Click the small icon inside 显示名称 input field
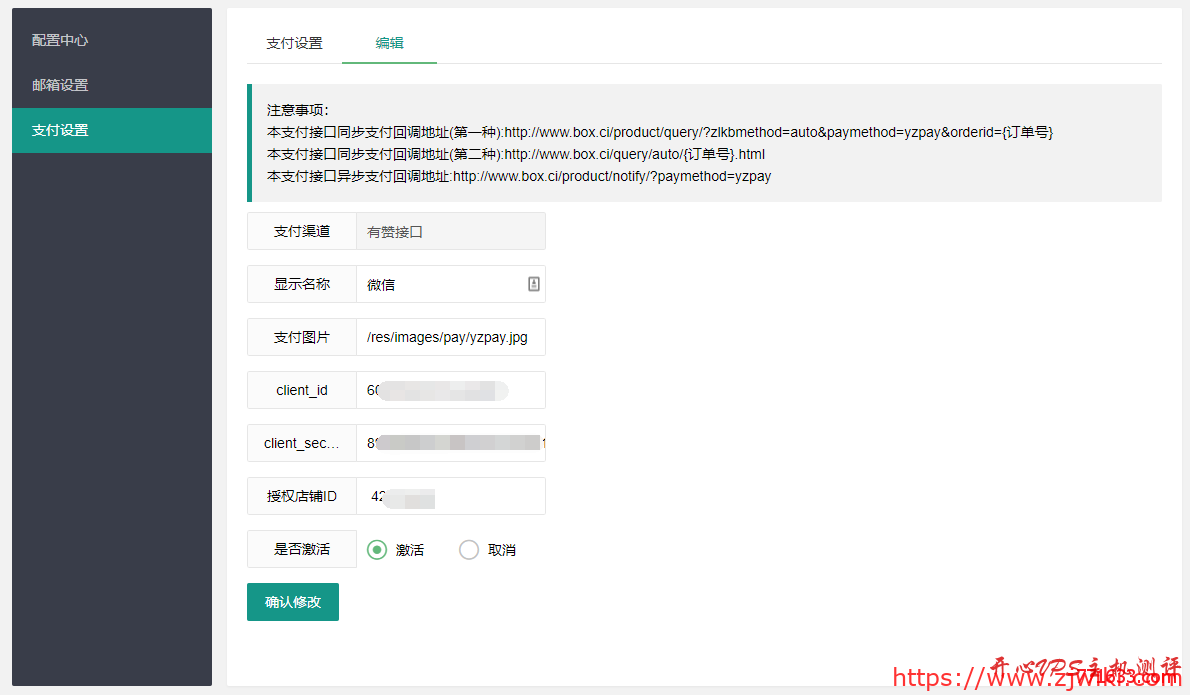 (x=533, y=284)
